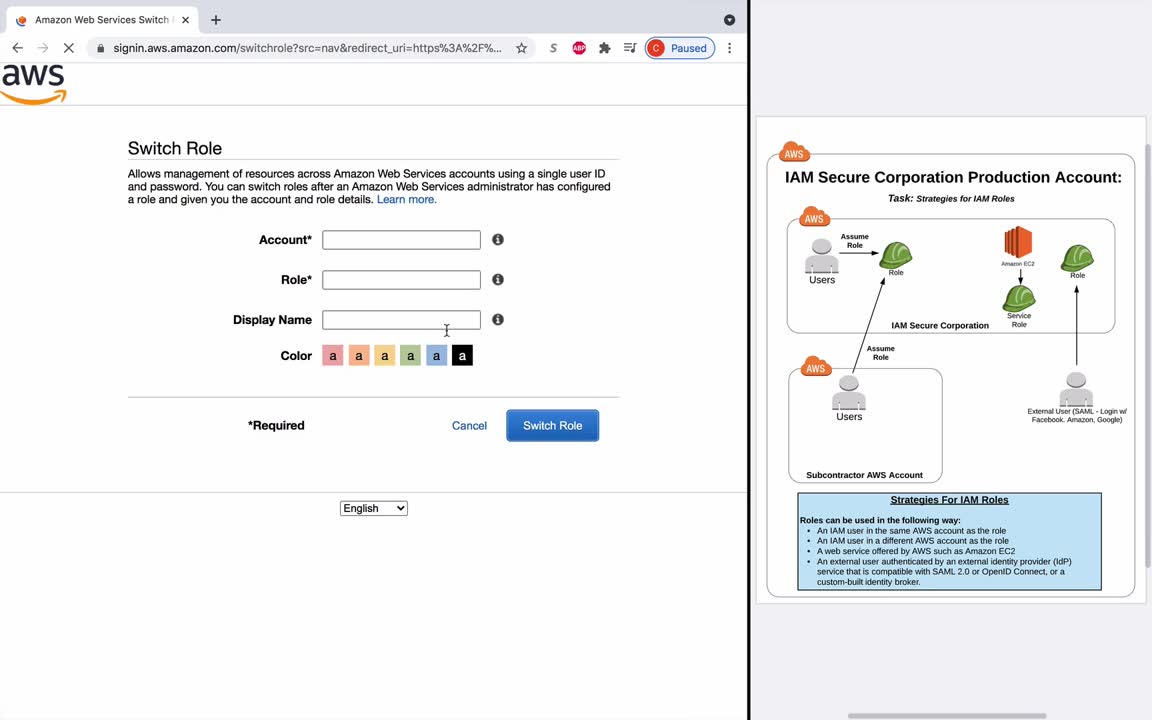Close the Amazon Web Services Switch tab

coord(185,20)
